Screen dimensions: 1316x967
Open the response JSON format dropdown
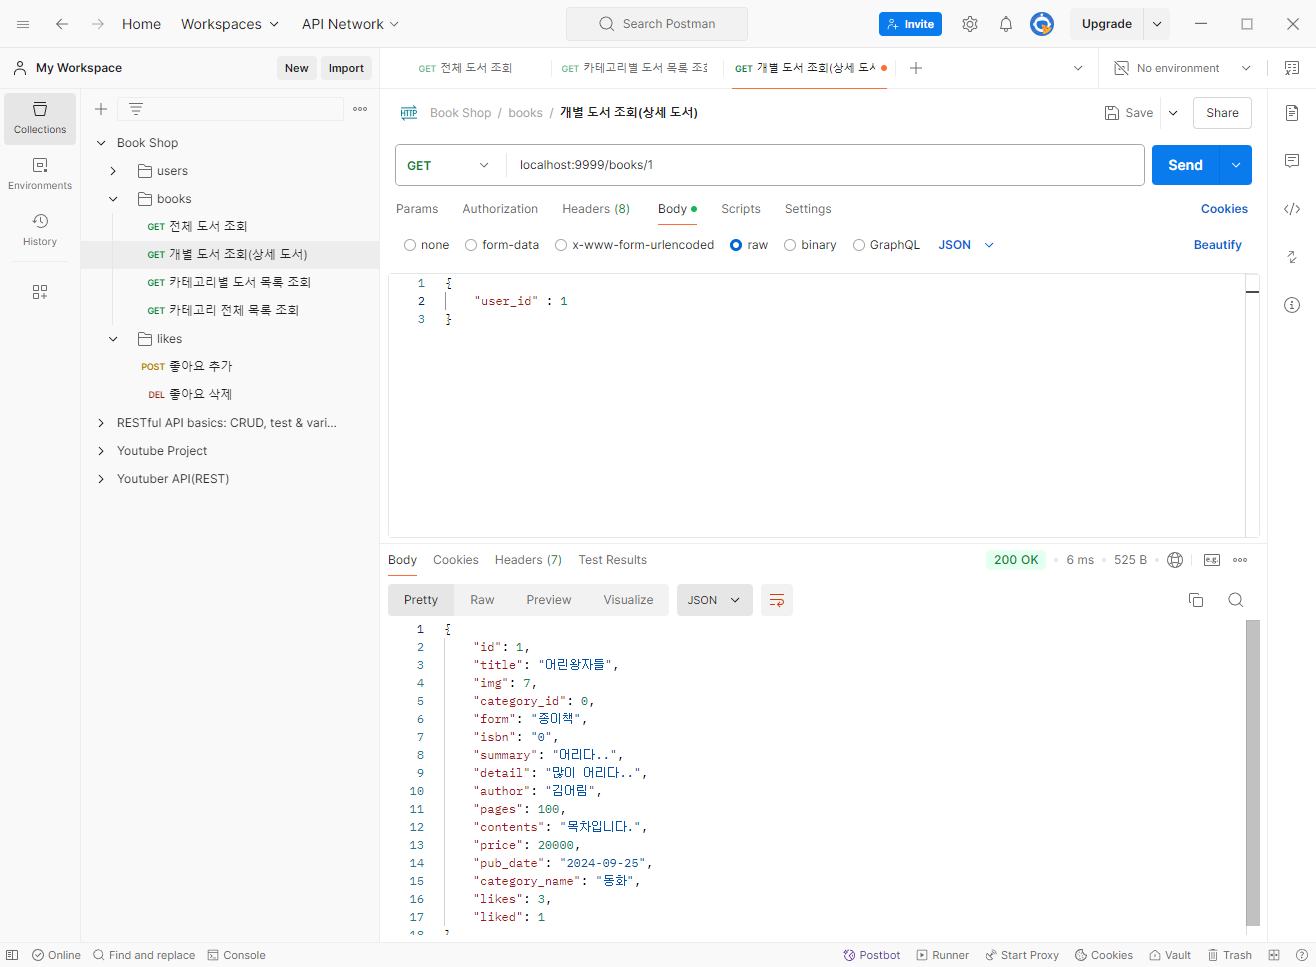coord(714,600)
